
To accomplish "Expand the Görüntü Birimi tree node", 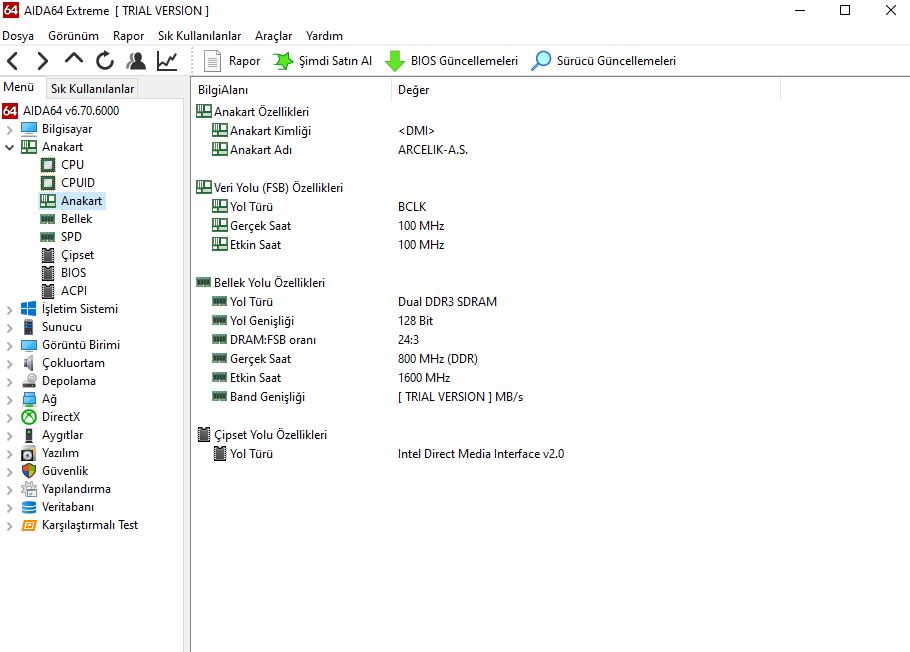I will tap(9, 345).
